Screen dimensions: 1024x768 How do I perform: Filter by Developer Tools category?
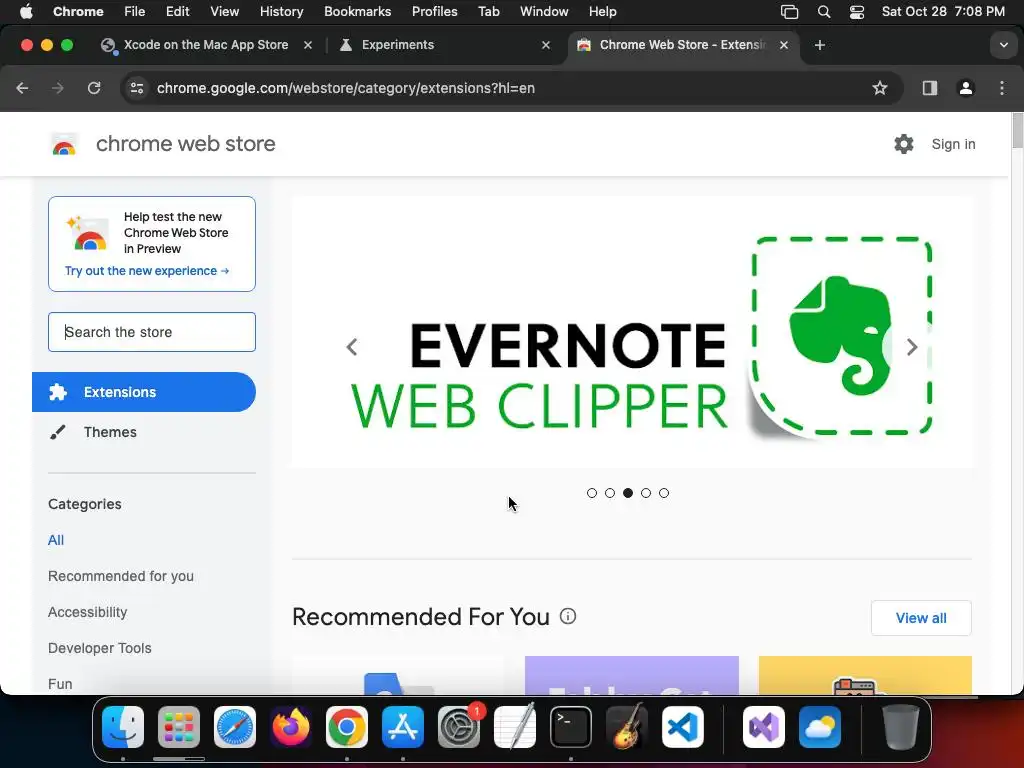(x=99, y=648)
